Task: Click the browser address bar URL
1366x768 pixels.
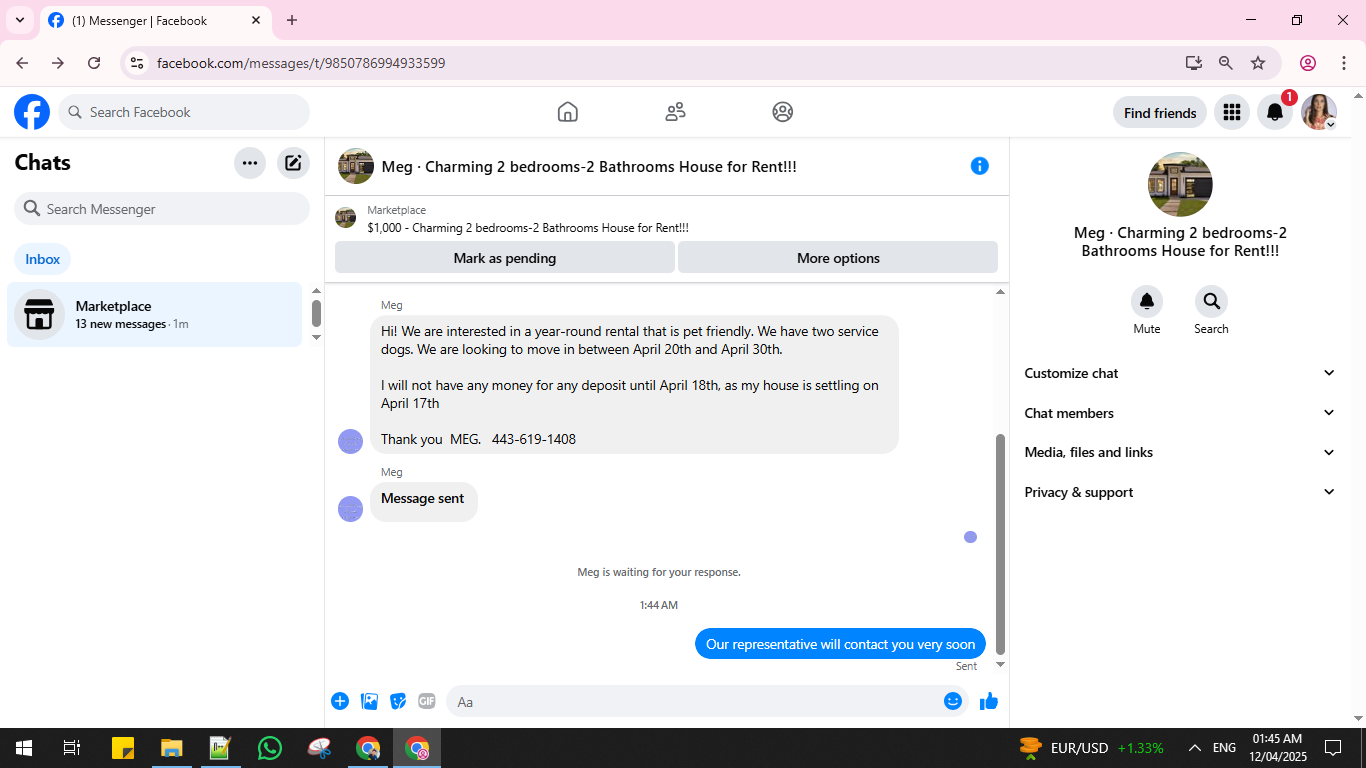Action: (x=301, y=63)
